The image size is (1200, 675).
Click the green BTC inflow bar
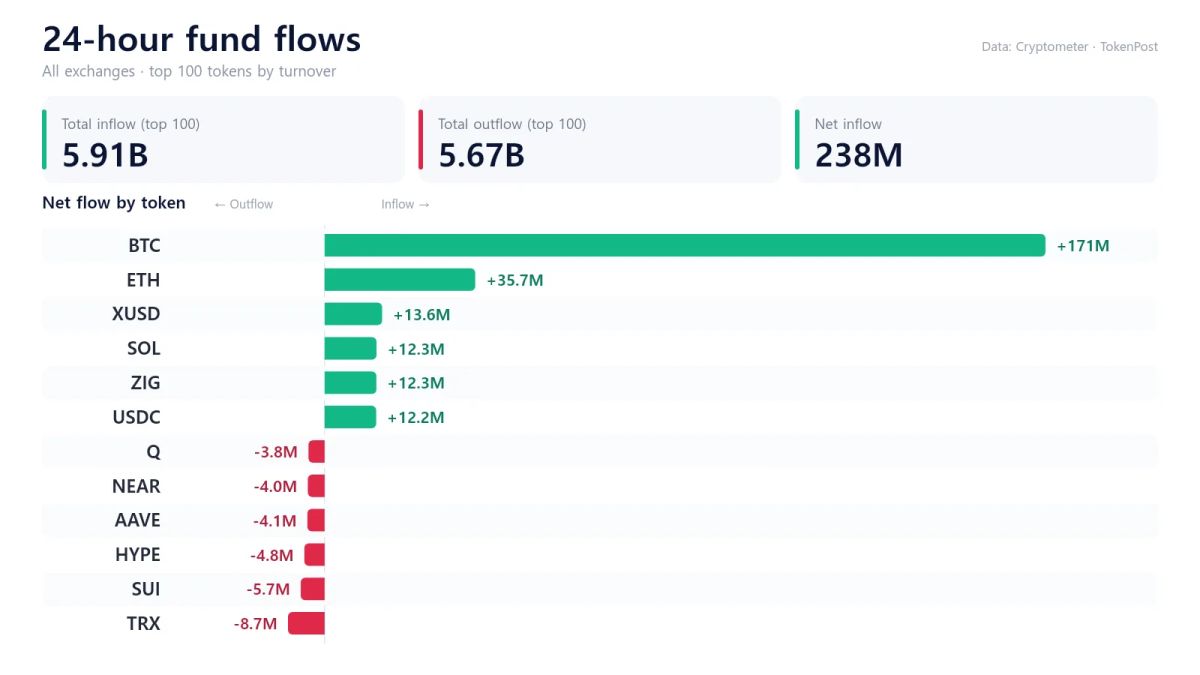[685, 245]
